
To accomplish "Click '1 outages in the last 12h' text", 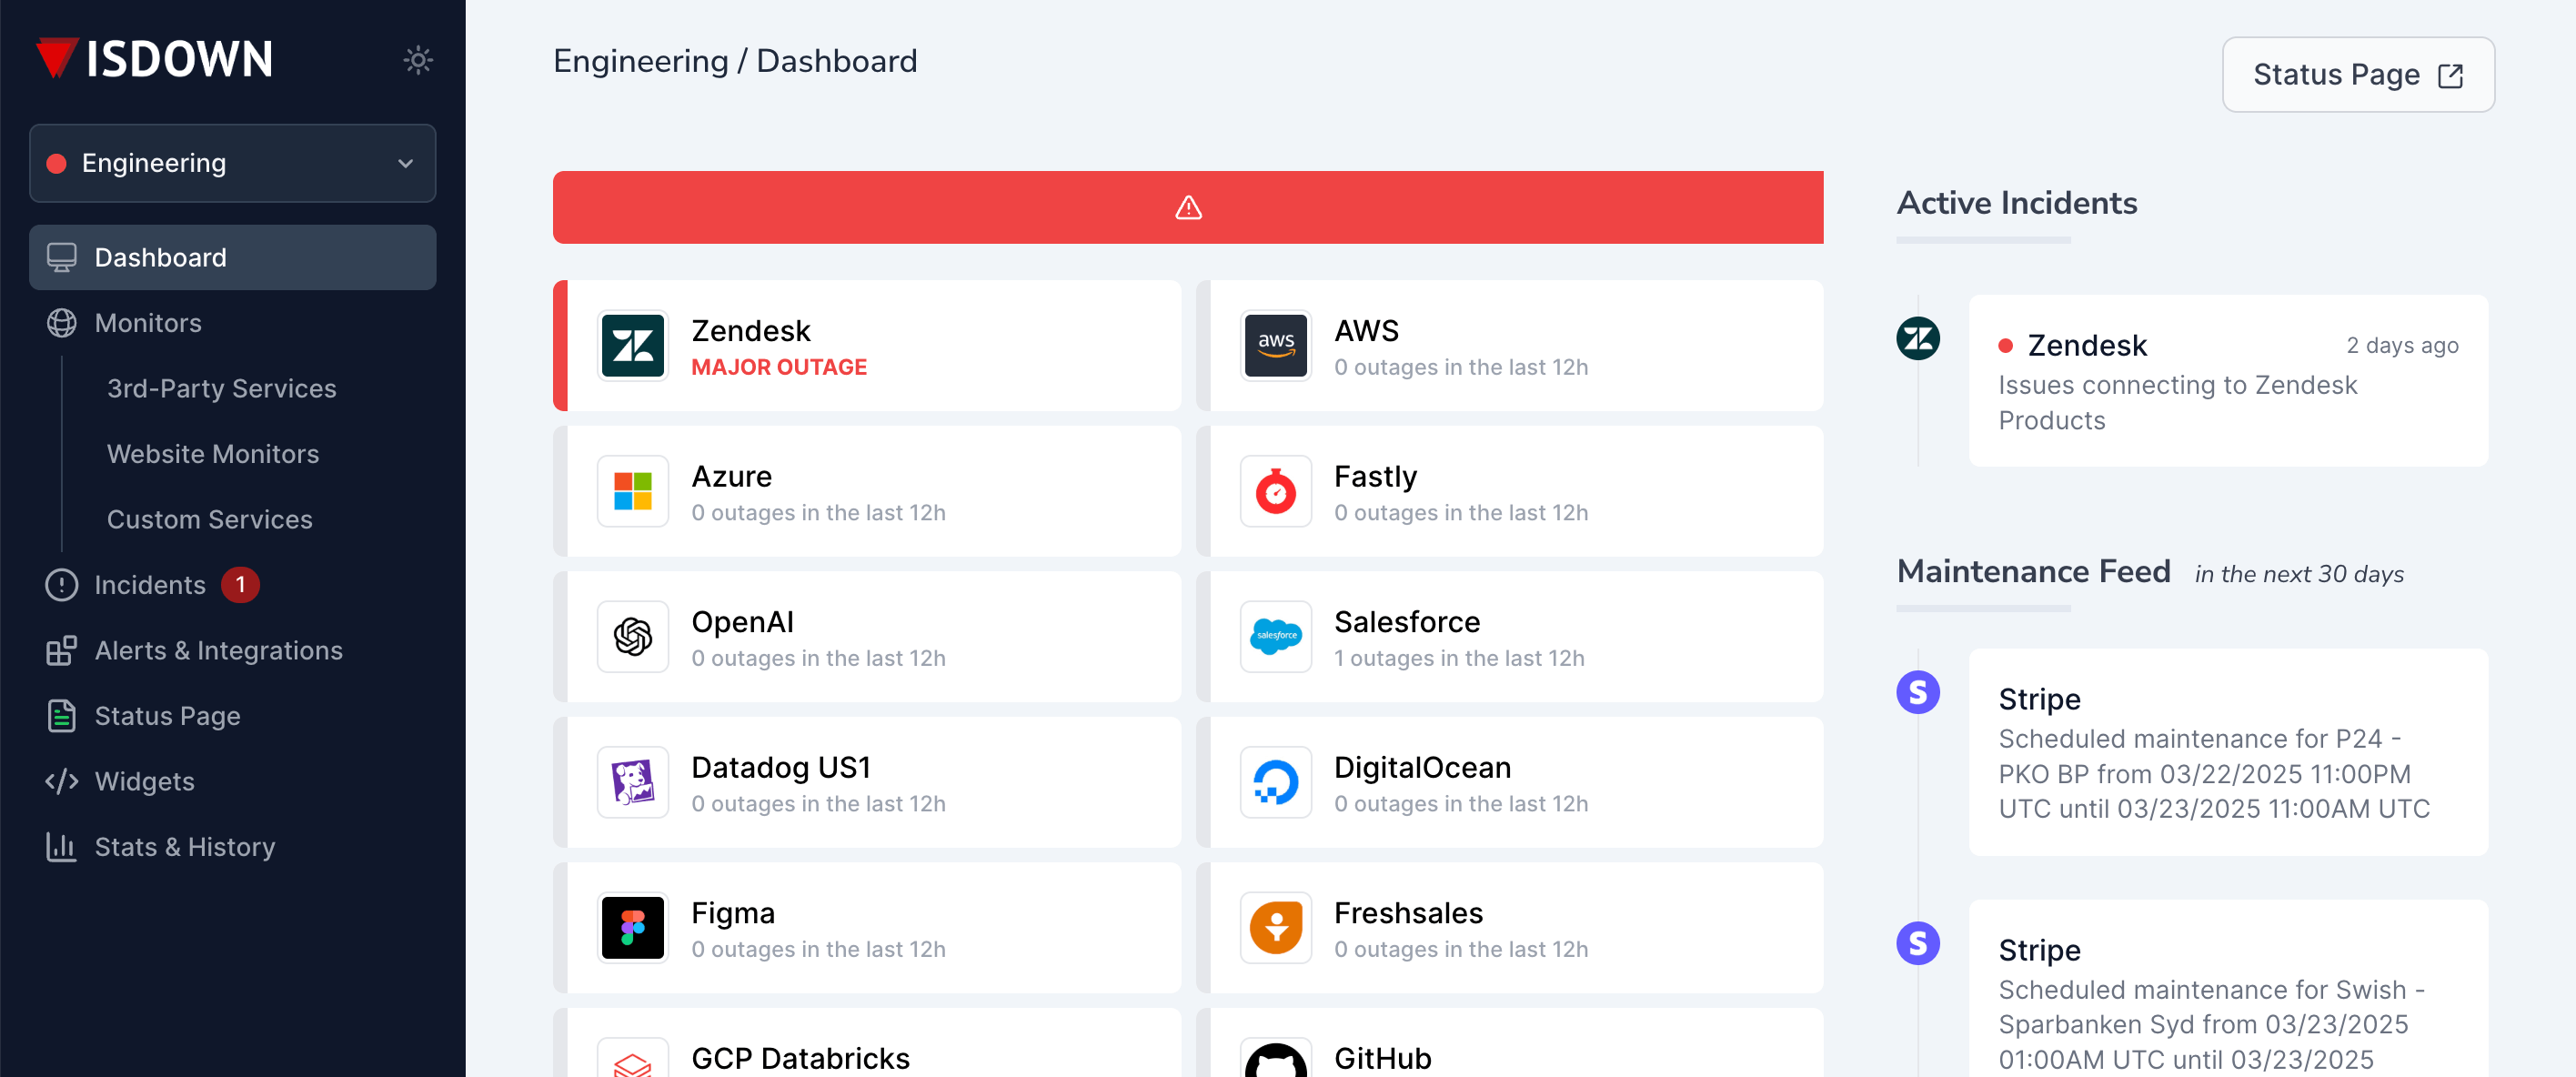I will [1459, 658].
